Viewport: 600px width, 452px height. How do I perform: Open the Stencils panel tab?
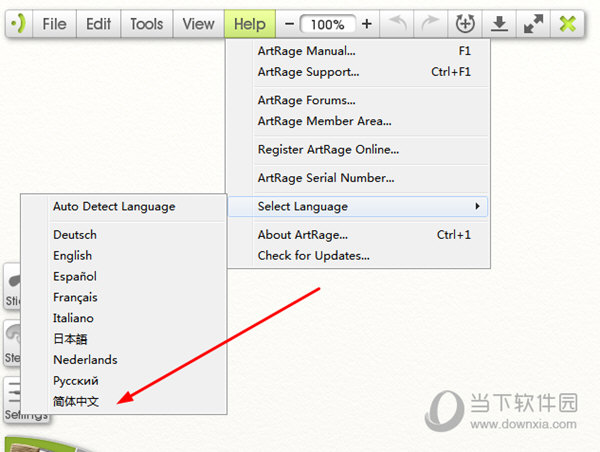coord(12,344)
